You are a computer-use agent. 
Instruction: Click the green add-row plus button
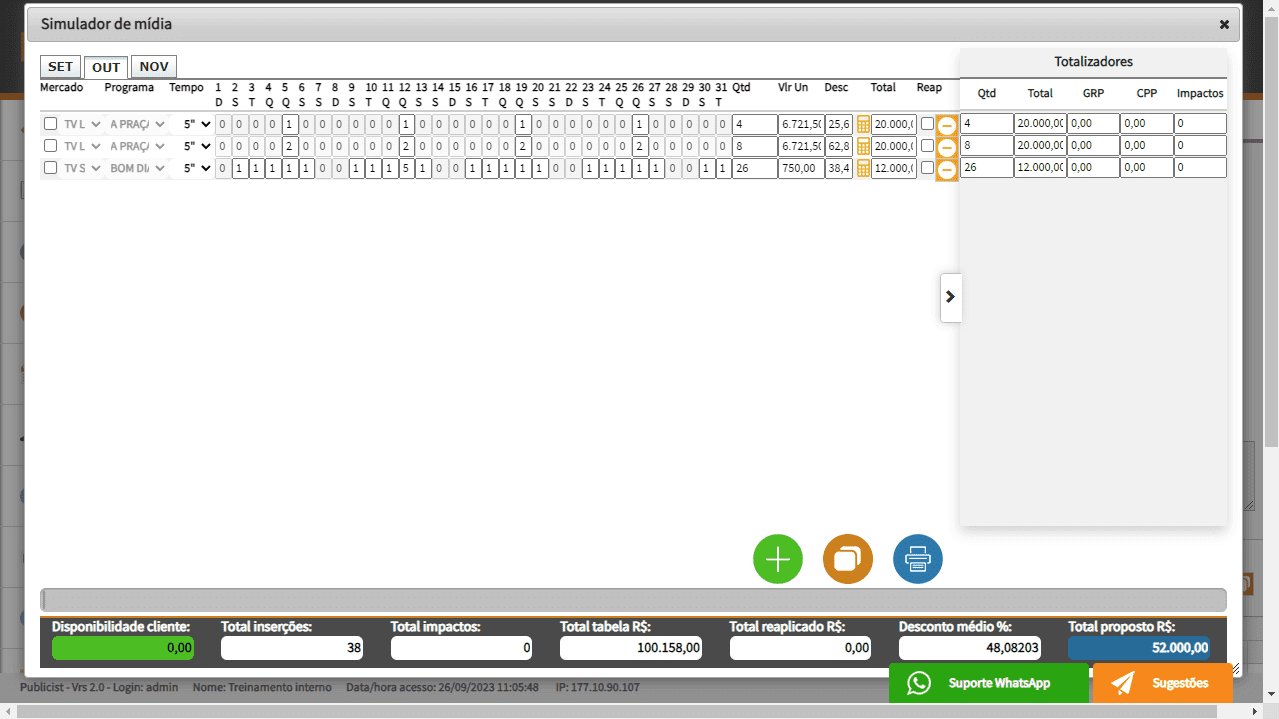777,559
